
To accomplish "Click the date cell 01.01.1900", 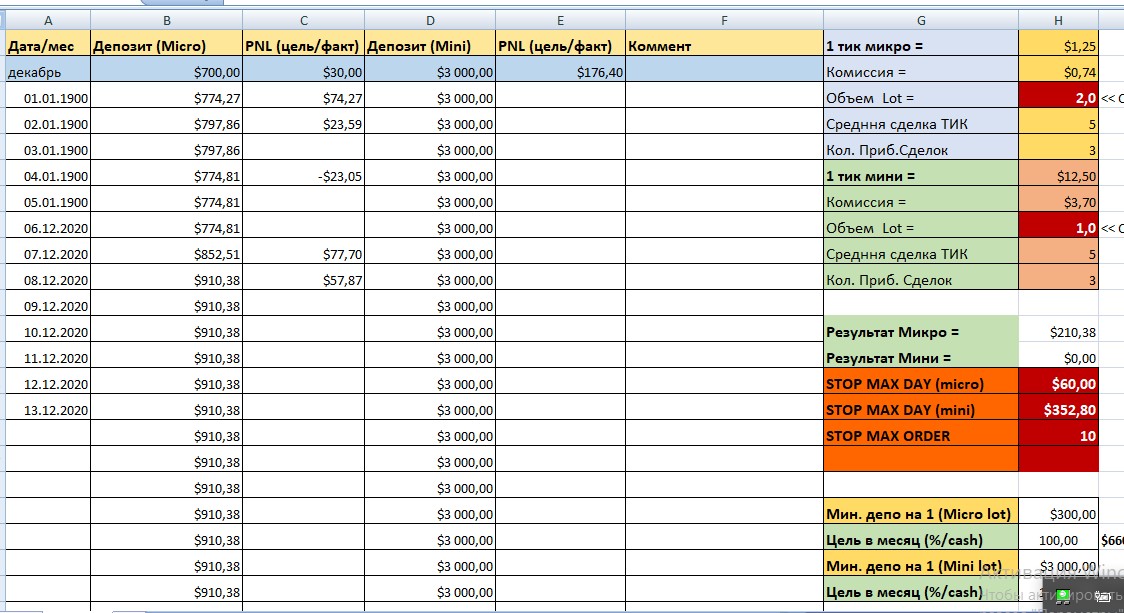I will click(x=48, y=95).
